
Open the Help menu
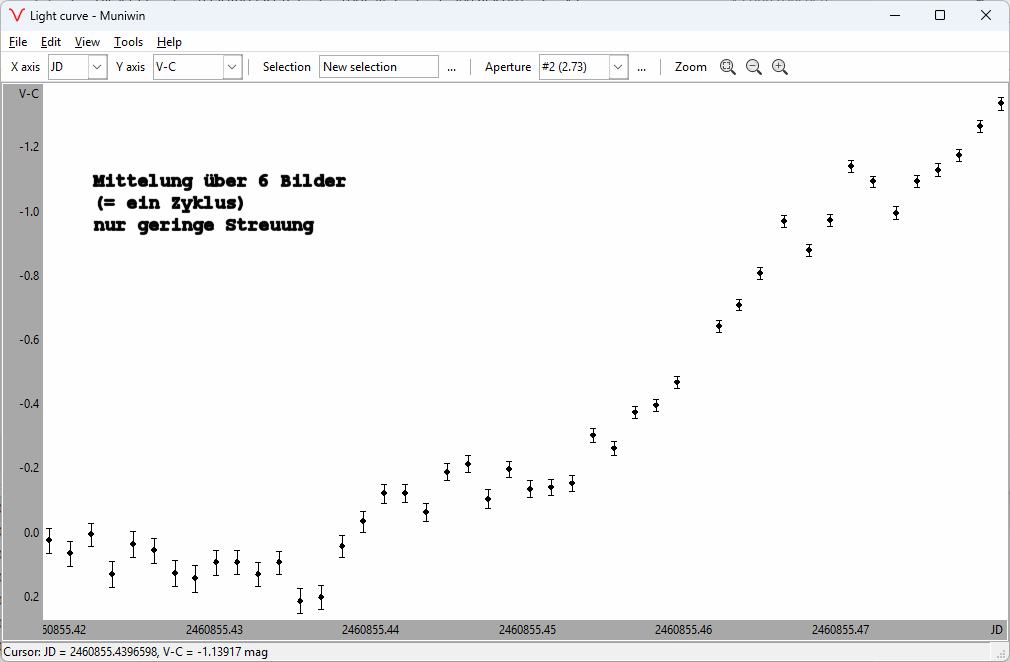pyautogui.click(x=169, y=42)
